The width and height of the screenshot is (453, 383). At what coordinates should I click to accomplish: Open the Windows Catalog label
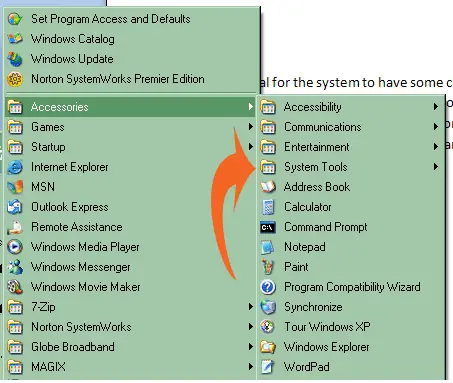73,39
